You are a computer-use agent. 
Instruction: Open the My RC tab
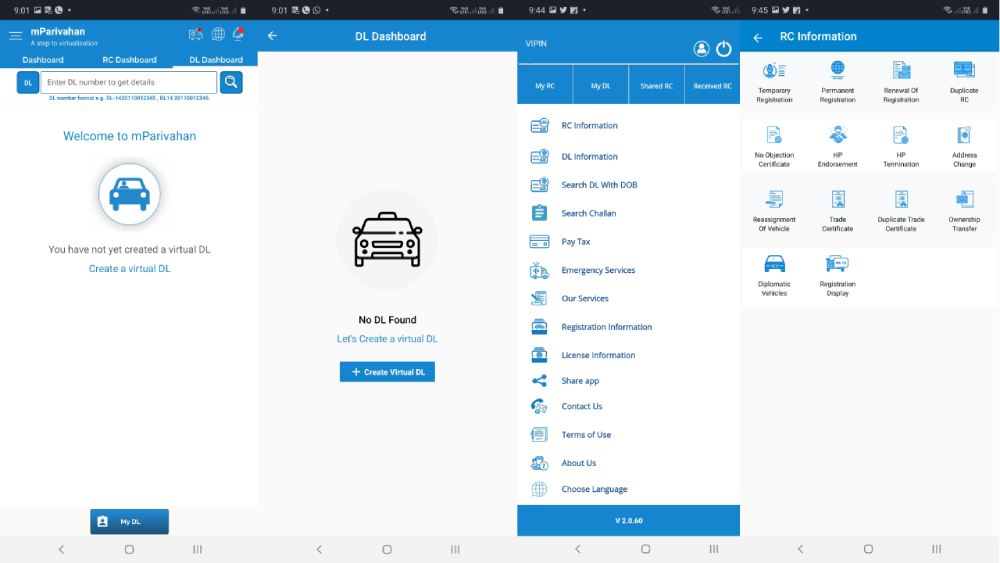pyautogui.click(x=545, y=85)
